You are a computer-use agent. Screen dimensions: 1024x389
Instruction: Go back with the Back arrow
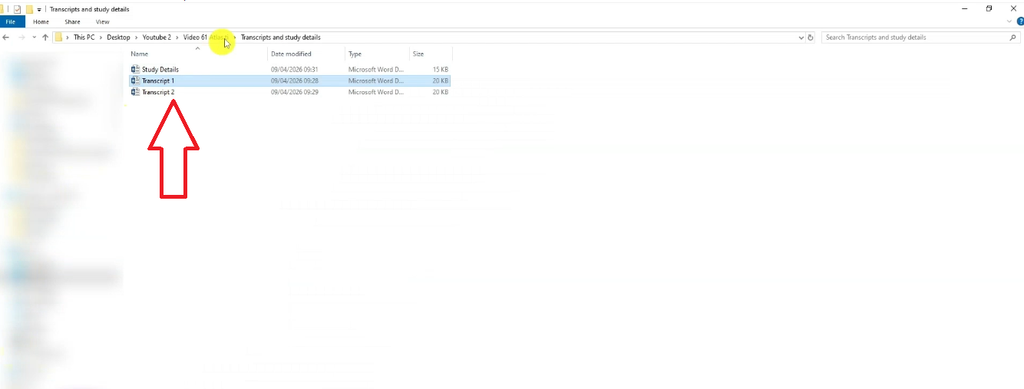6,38
